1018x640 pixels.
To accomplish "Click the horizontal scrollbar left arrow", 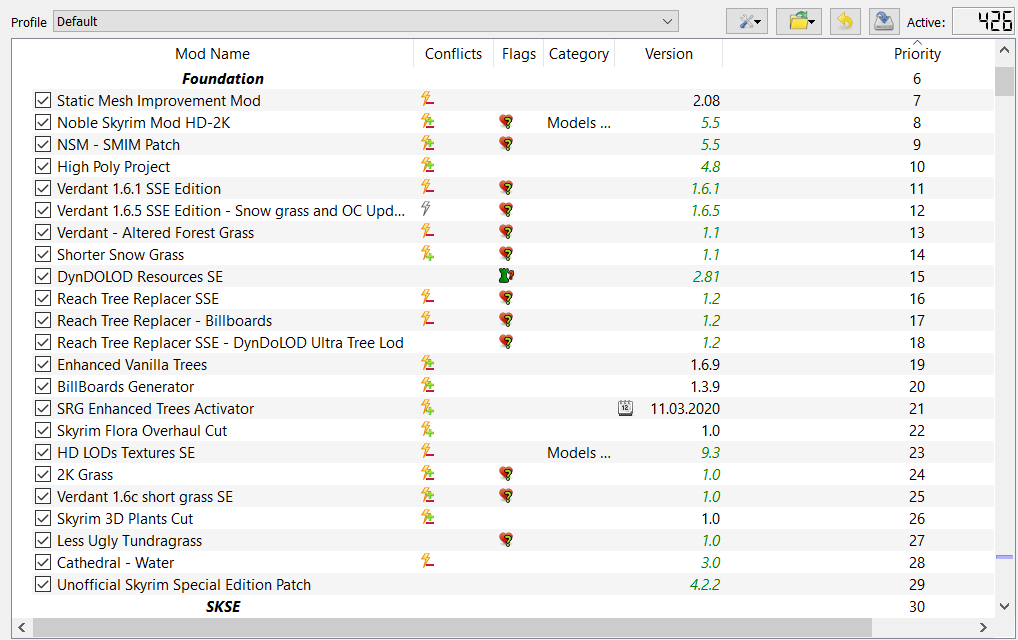I will click(21, 628).
